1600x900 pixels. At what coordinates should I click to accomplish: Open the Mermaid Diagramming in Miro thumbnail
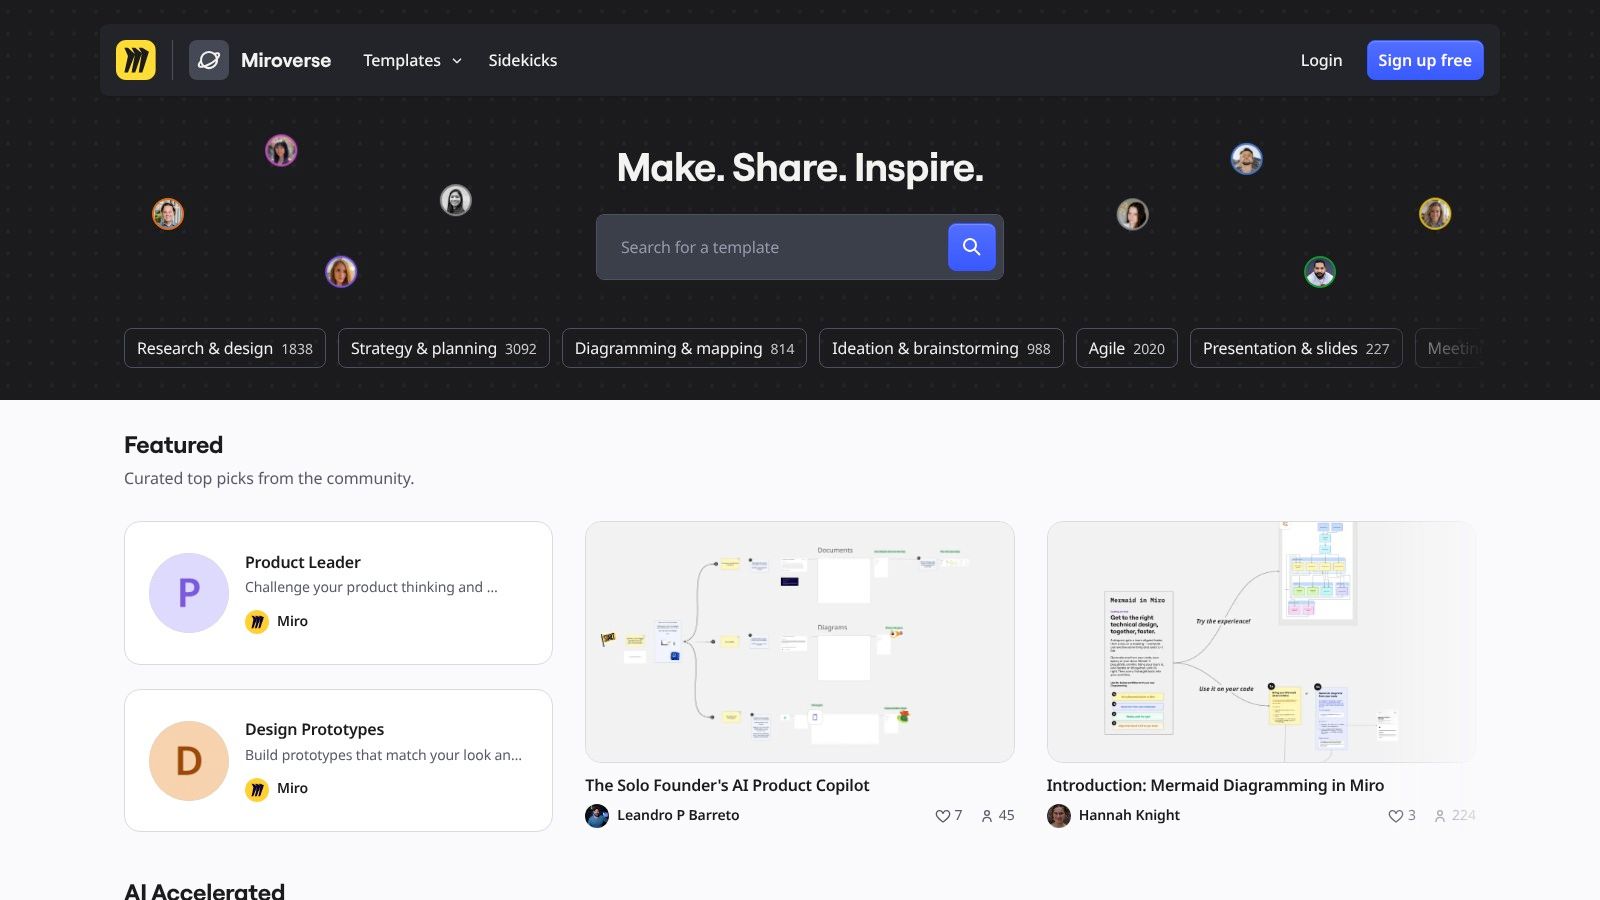click(x=1261, y=642)
